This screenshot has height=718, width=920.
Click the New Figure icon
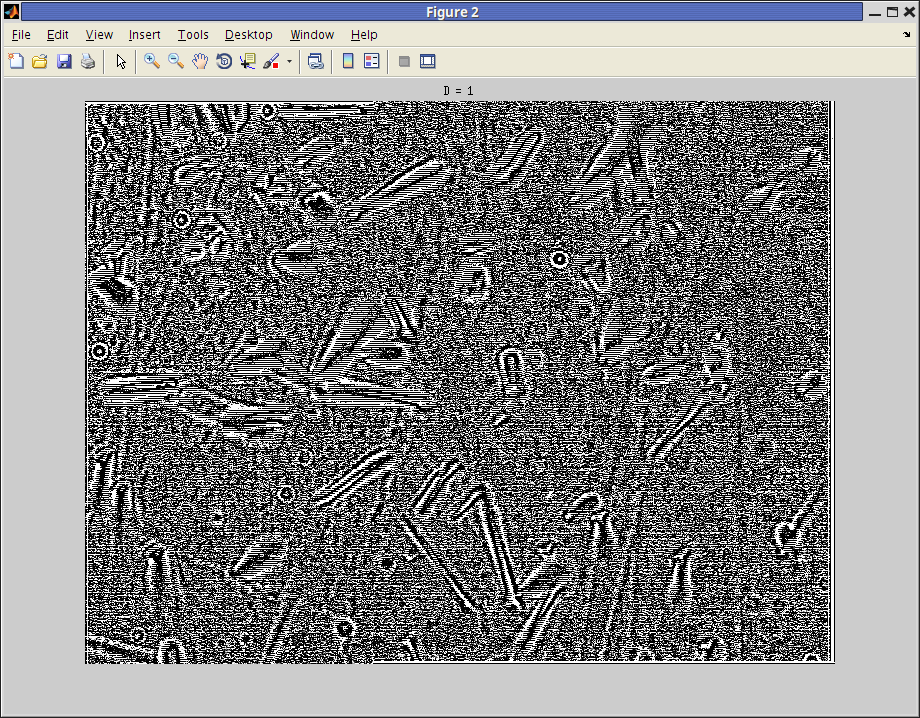click(x=16, y=61)
